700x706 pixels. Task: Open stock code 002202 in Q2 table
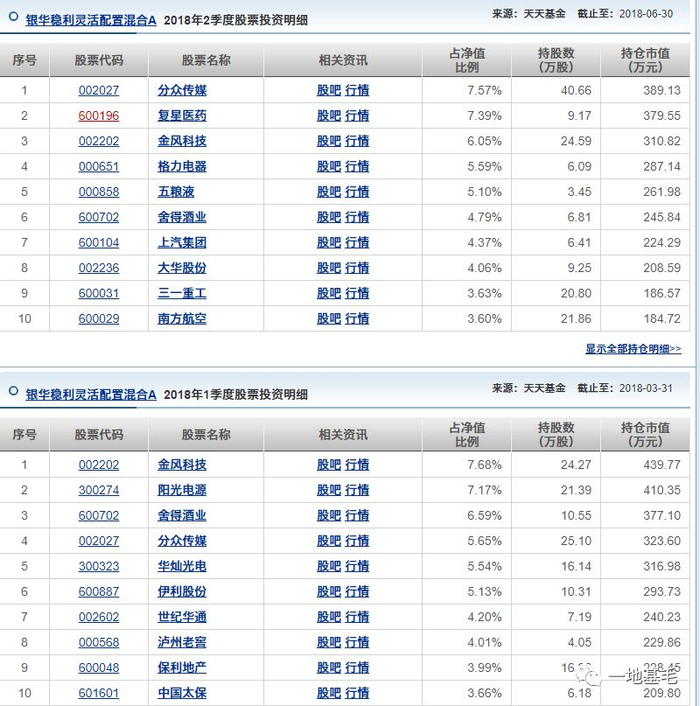(99, 141)
